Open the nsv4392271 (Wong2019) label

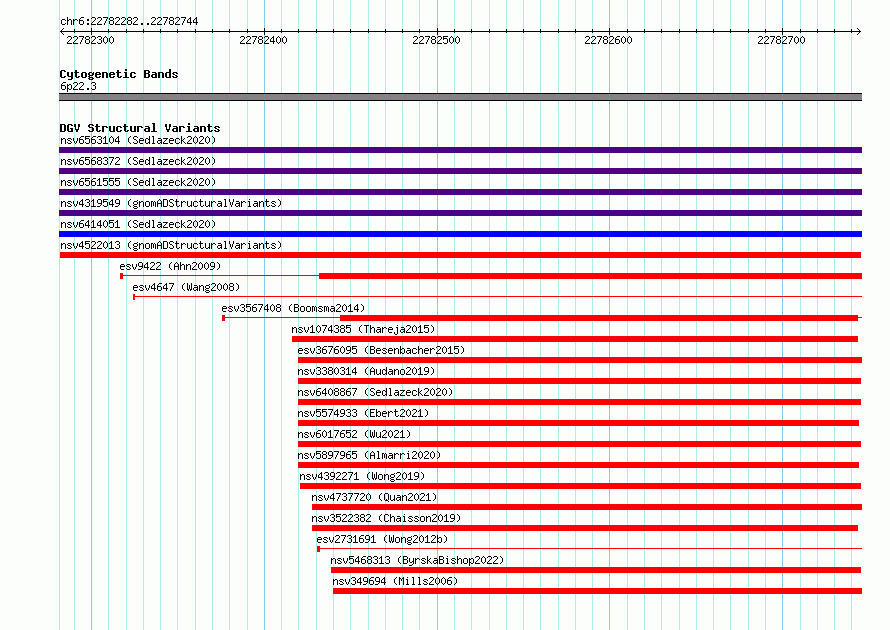362,476
